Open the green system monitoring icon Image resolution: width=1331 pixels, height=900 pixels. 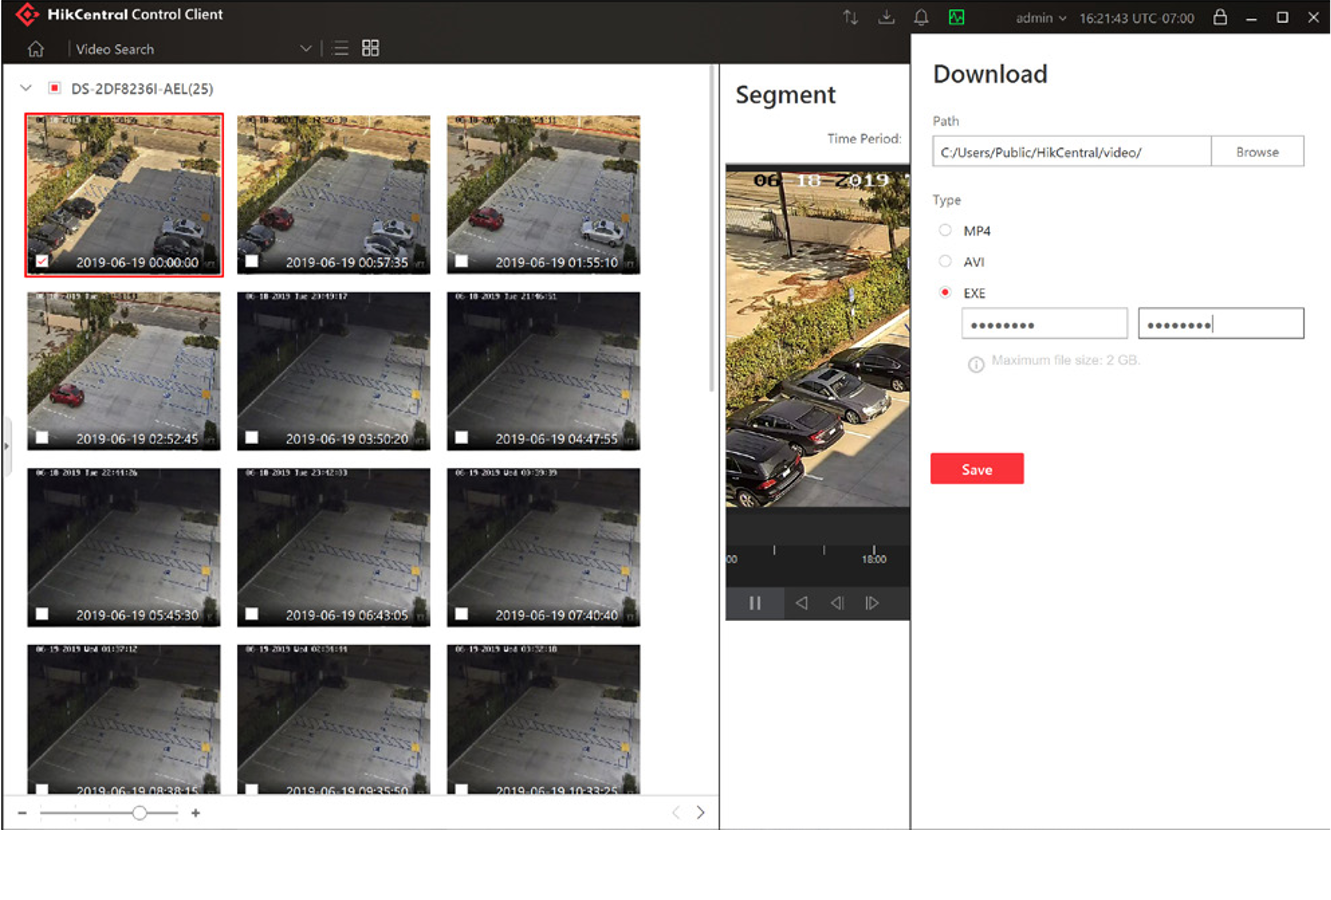point(956,18)
